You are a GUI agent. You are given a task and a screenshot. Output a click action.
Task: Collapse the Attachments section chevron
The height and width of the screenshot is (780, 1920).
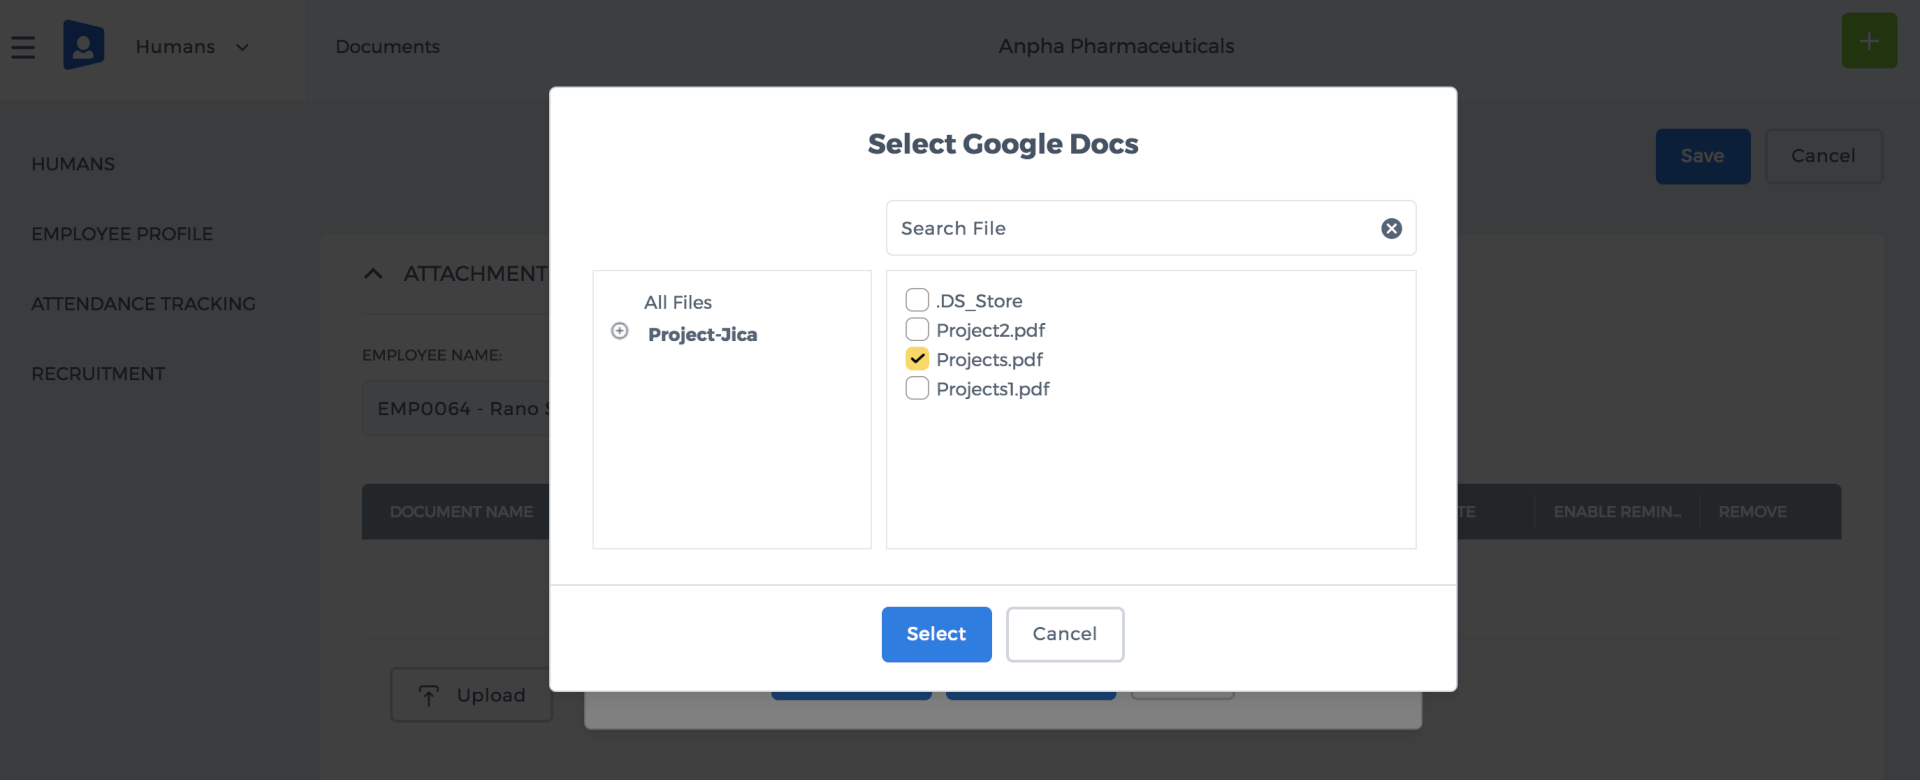tap(373, 274)
